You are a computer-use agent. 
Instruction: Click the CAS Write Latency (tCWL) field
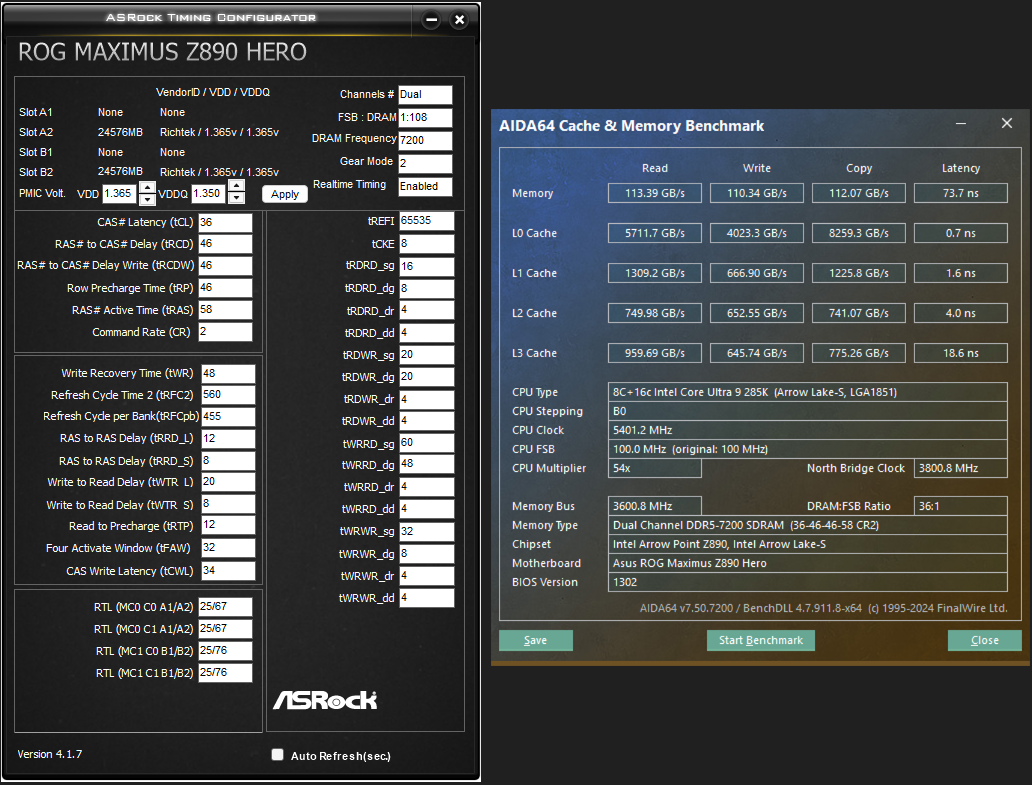(x=228, y=570)
